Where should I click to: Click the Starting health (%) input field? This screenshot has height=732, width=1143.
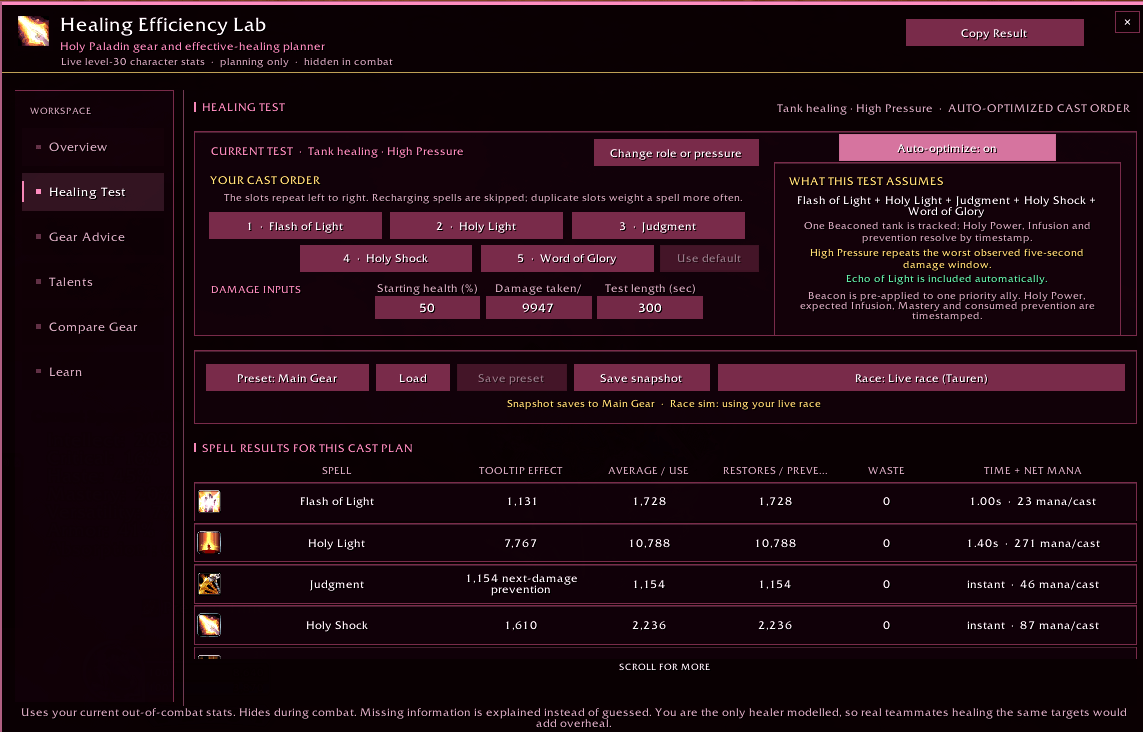(x=427, y=308)
